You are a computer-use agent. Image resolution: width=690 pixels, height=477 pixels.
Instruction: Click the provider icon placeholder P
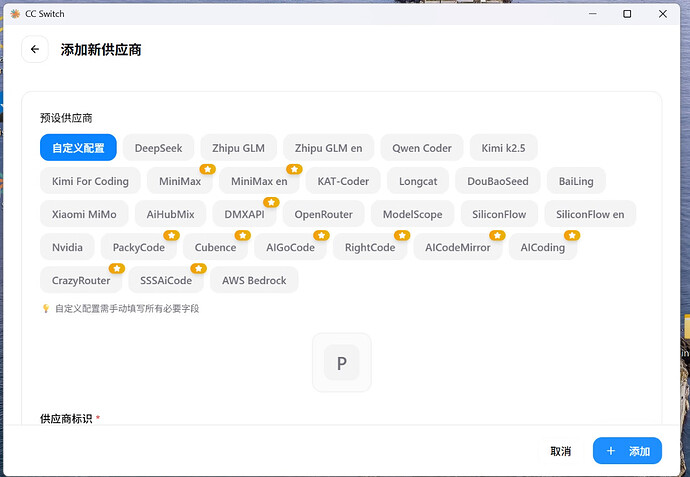point(341,363)
